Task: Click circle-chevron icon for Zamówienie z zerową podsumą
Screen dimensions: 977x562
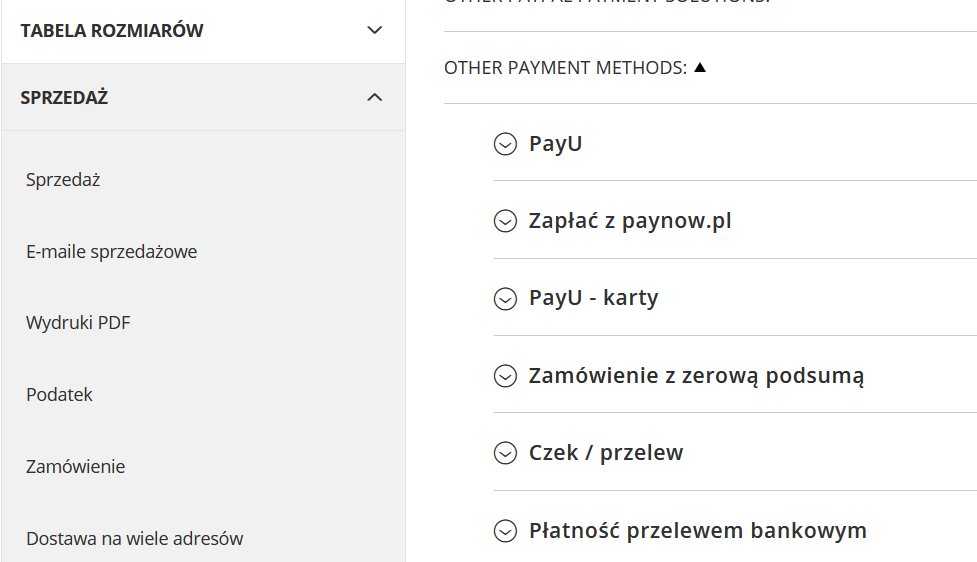Action: 505,376
